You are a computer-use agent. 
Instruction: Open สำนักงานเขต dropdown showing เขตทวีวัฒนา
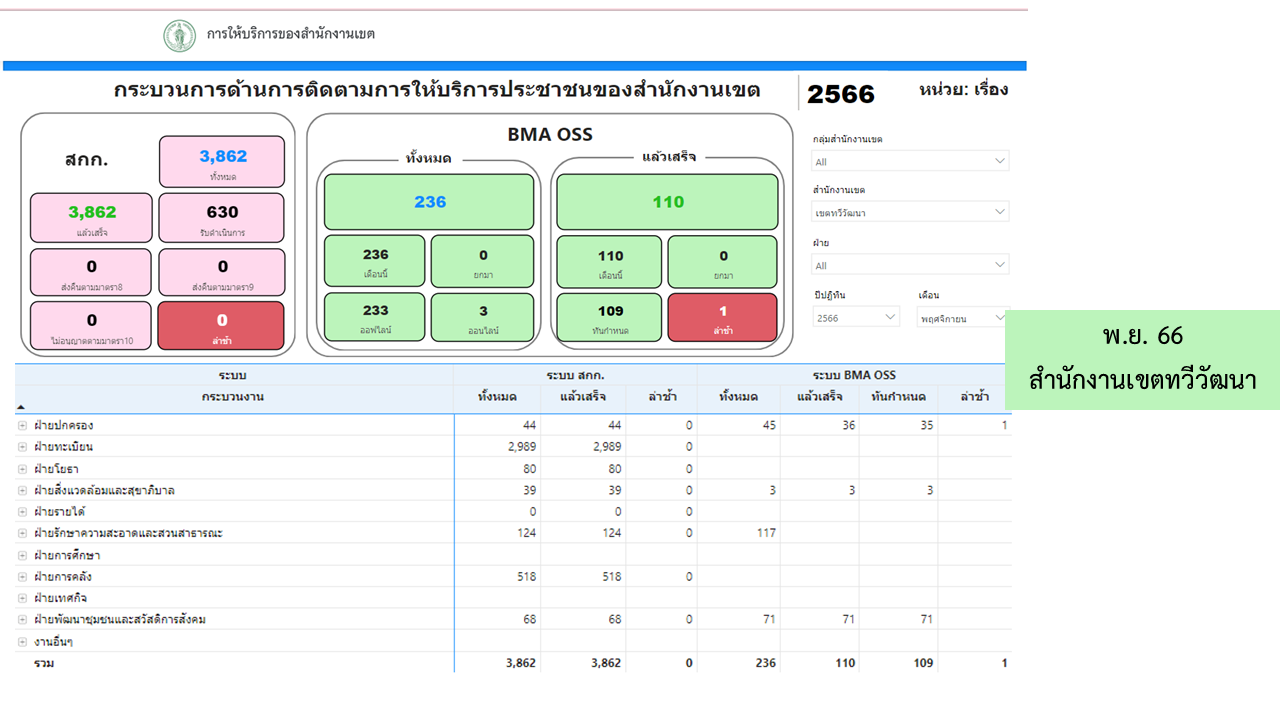click(910, 212)
